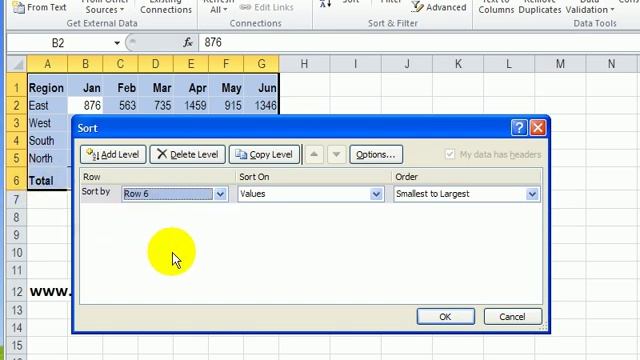Click the From Text ribbon button
The image size is (640, 360).
(39, 7)
